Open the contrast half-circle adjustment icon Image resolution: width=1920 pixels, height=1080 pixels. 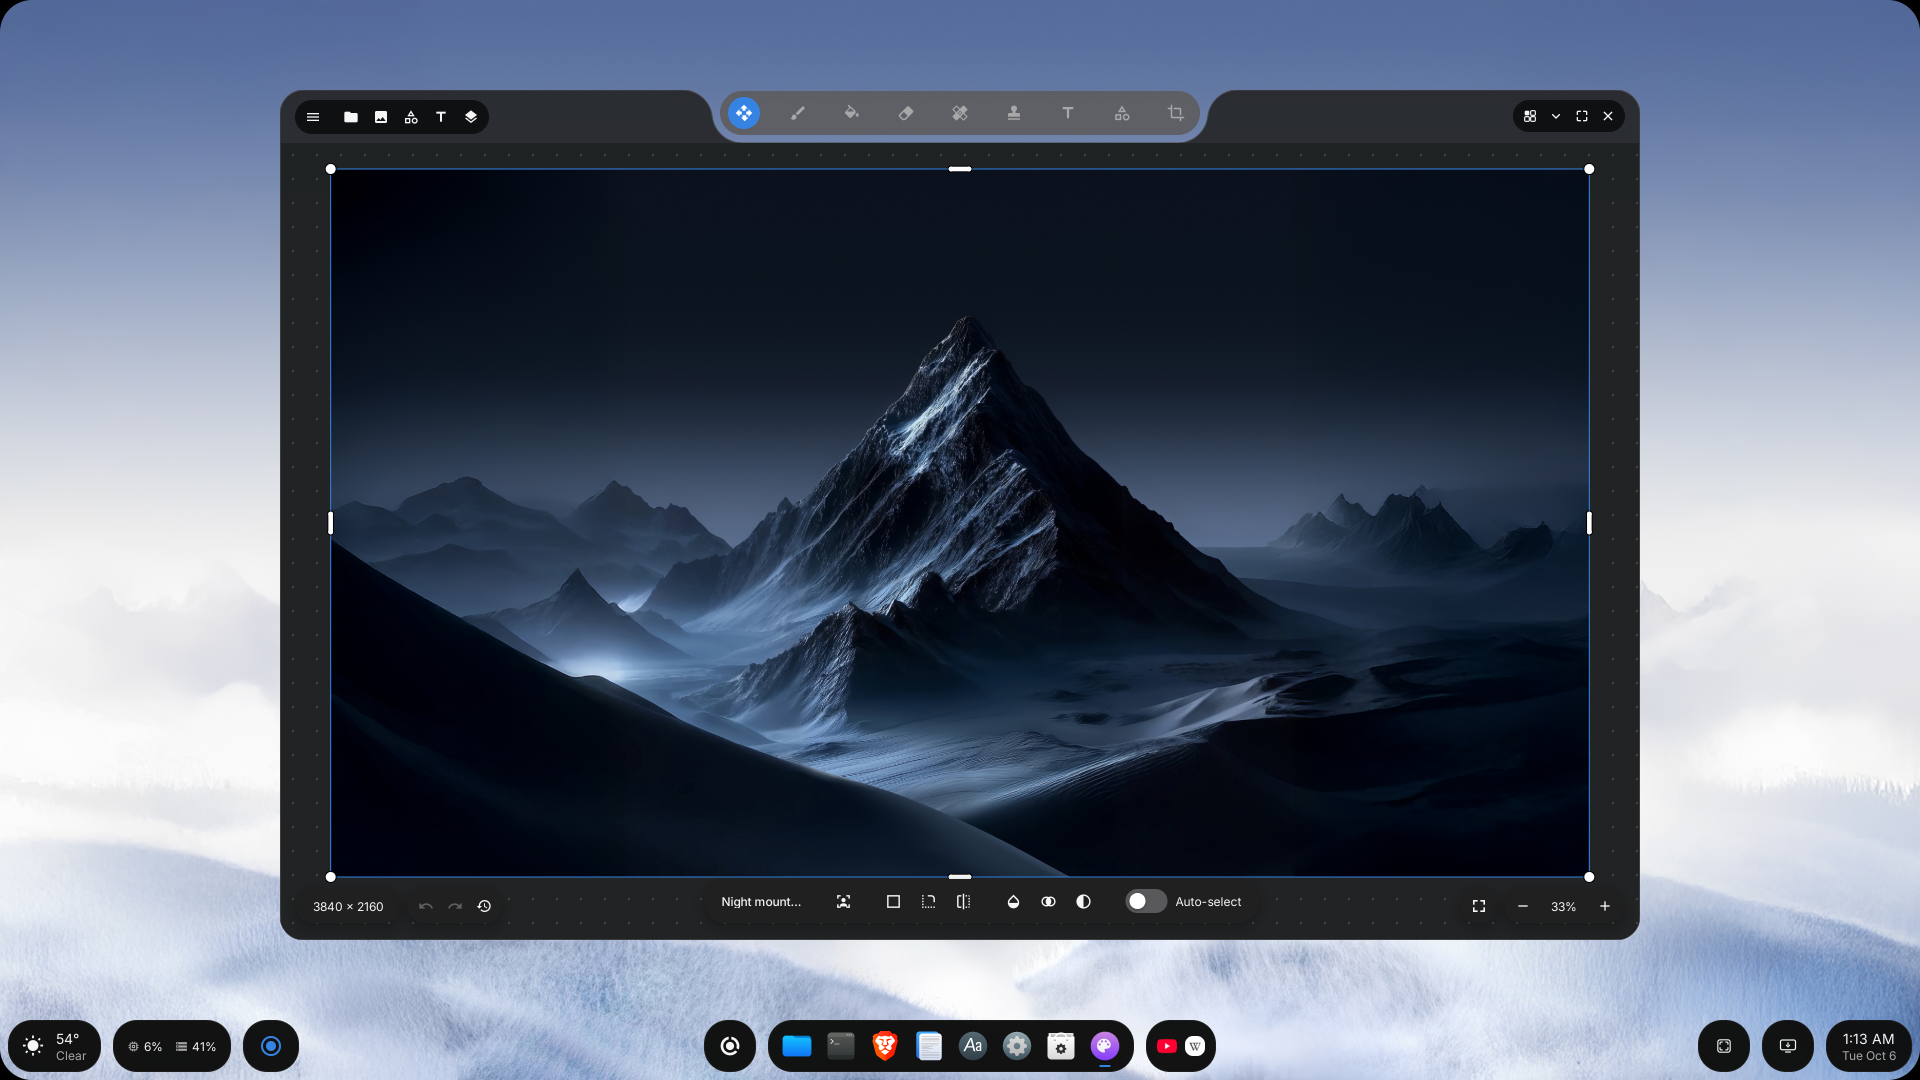1083,902
